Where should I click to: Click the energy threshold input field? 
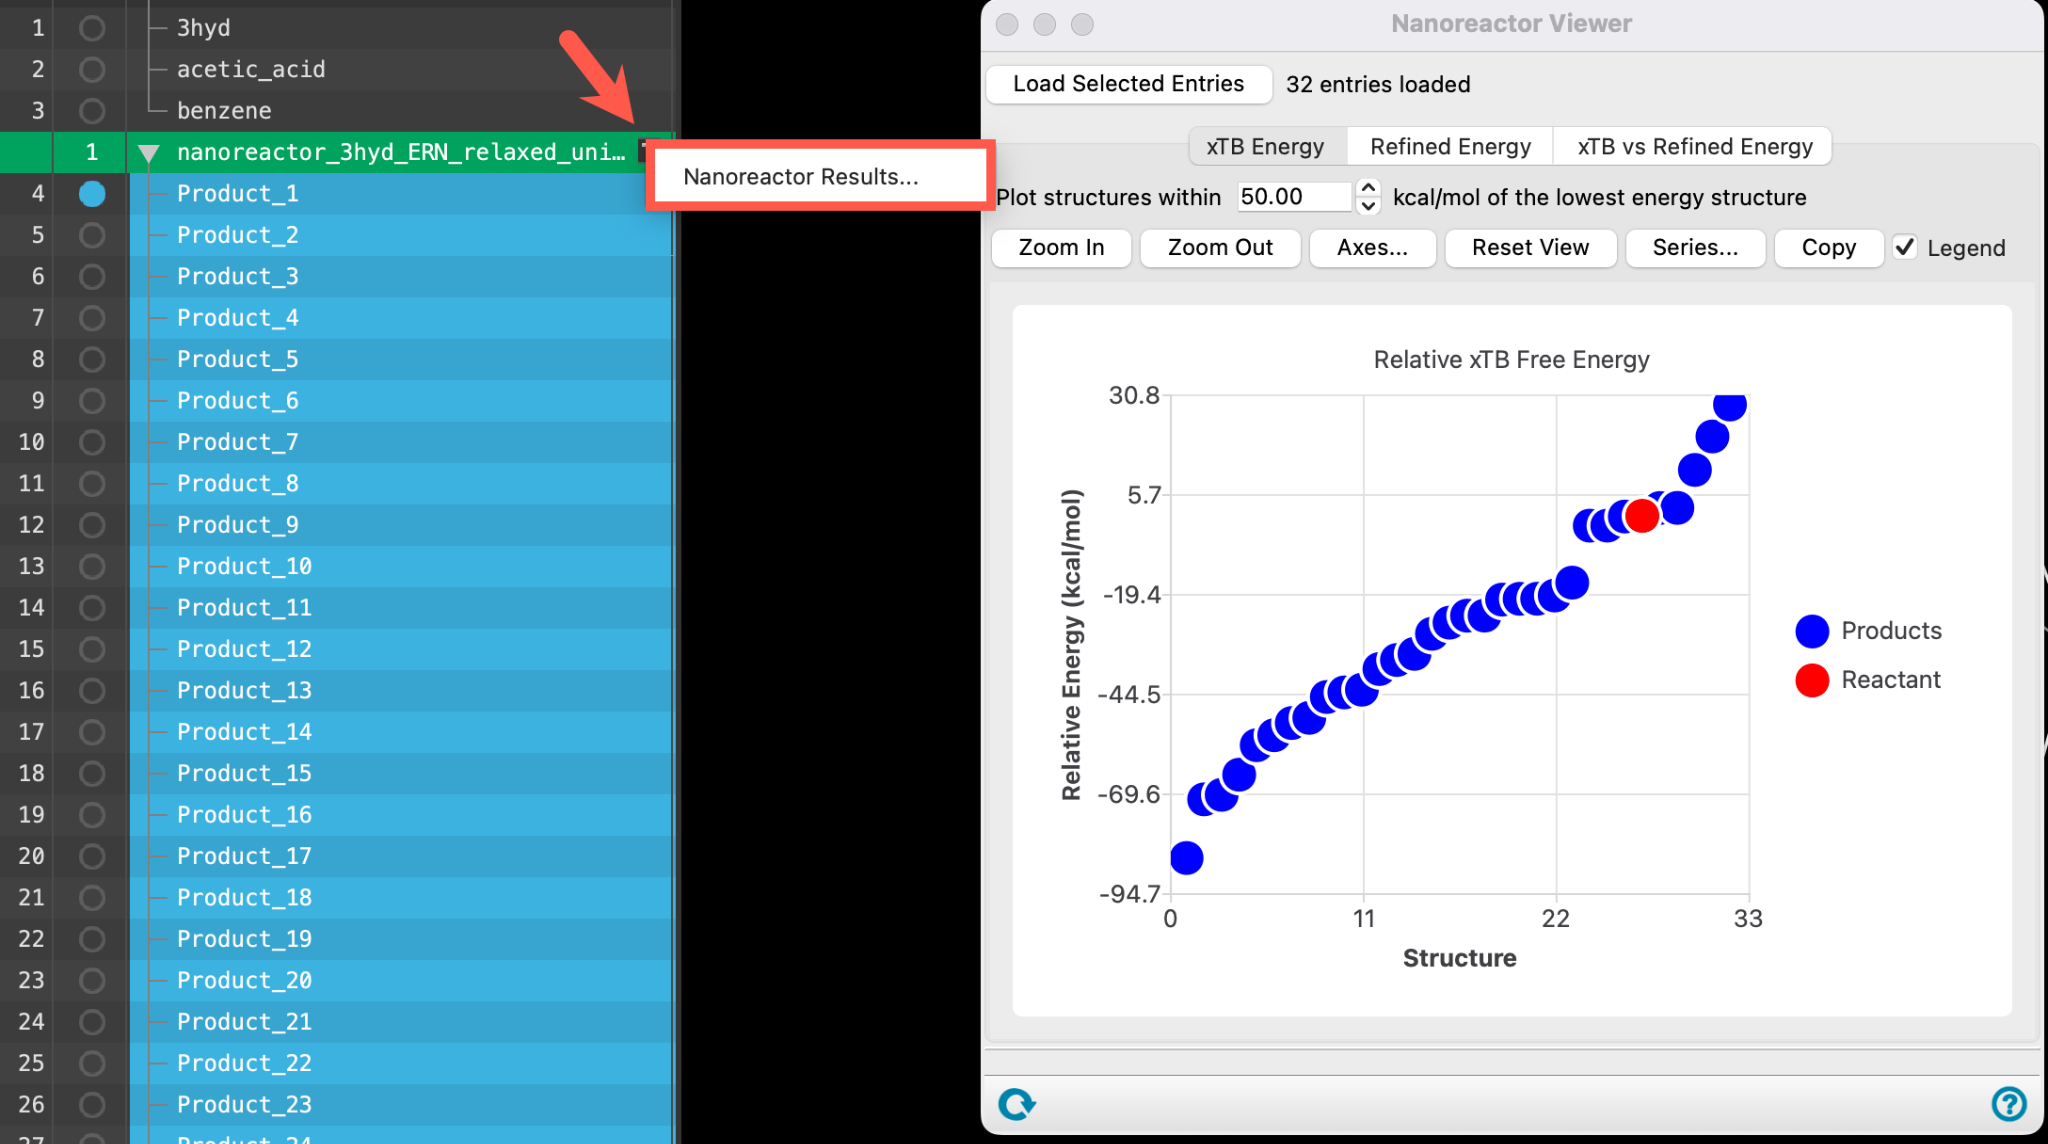(1295, 197)
